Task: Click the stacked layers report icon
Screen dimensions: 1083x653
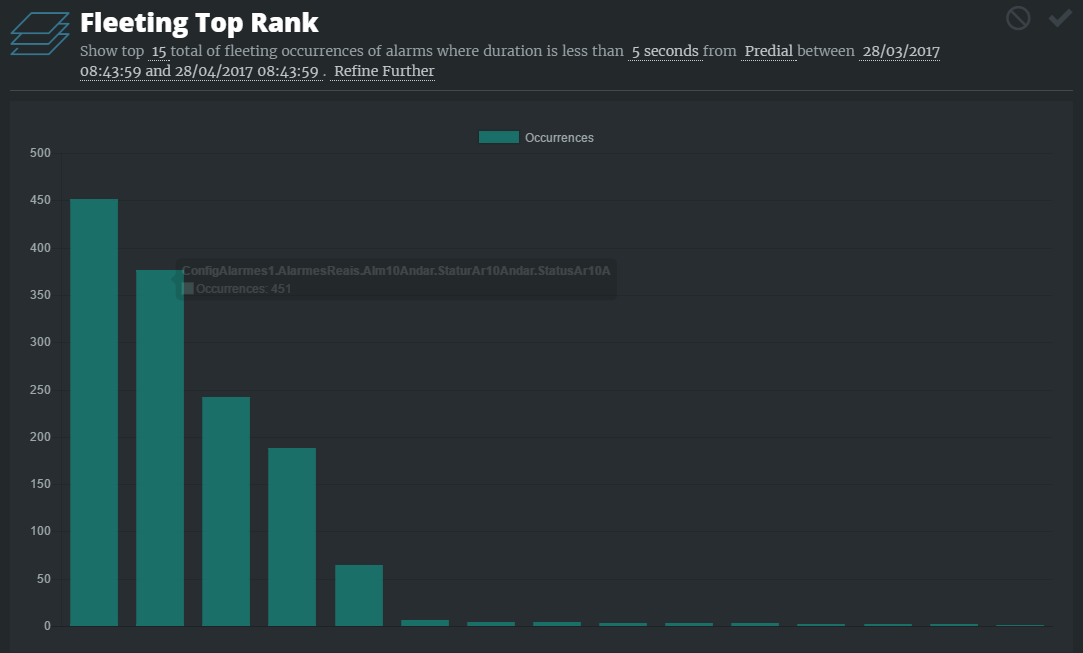Action: 40,34
